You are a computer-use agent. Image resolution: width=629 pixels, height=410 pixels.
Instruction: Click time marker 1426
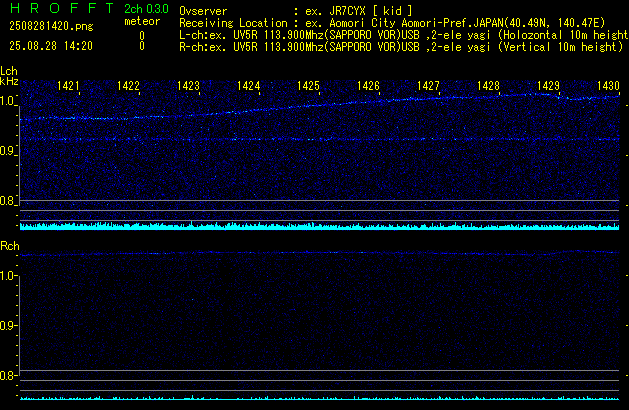pos(368,86)
